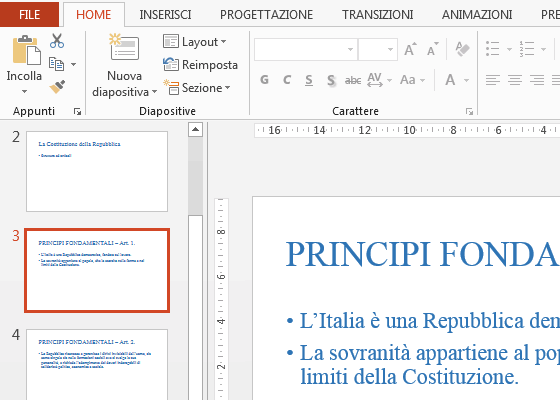Click the Sezione icon
Screen dimensions: 560x400
coord(171,88)
